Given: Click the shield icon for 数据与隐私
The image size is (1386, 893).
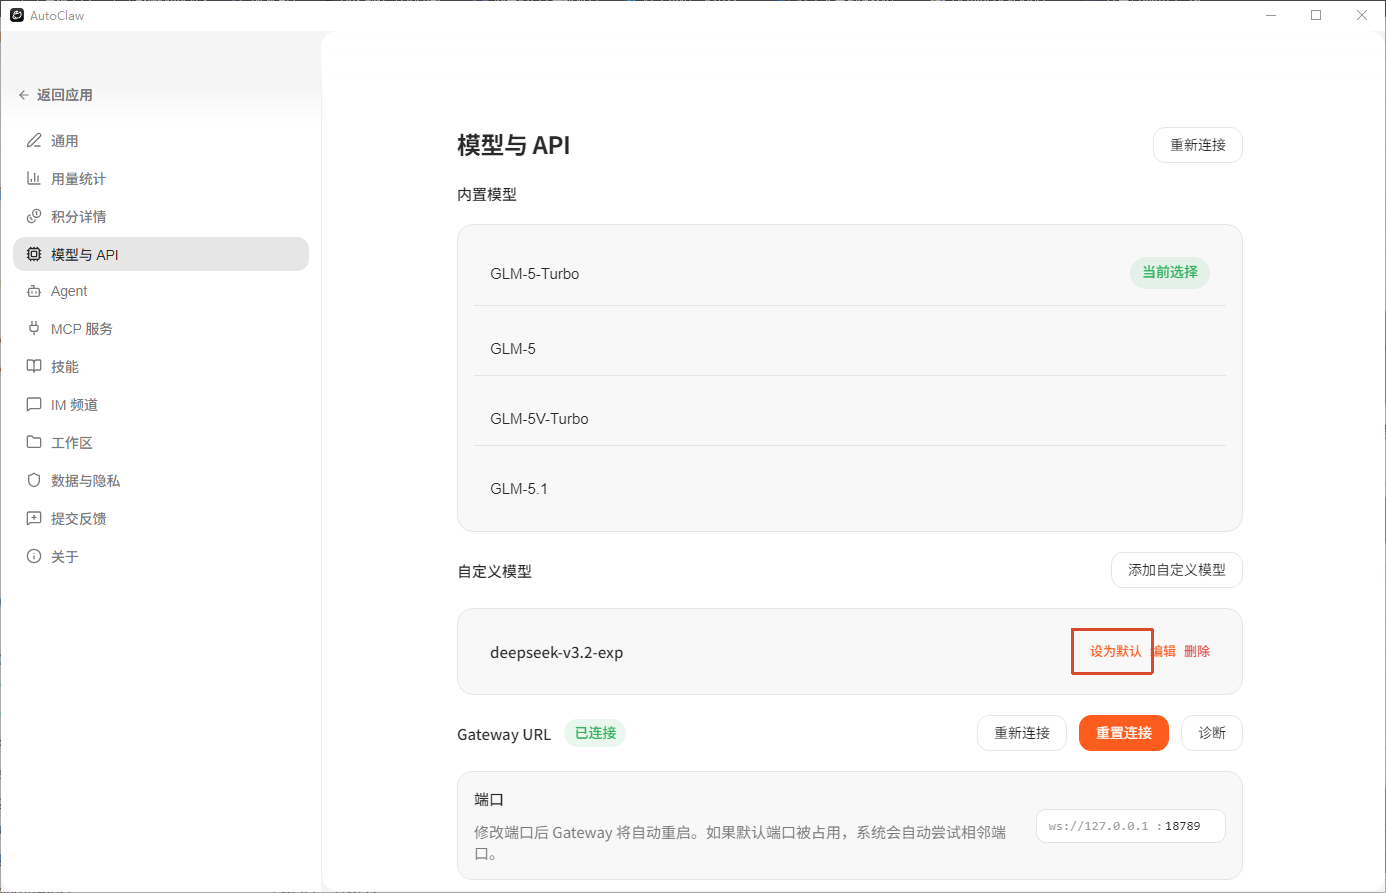Looking at the screenshot, I should [x=34, y=481].
